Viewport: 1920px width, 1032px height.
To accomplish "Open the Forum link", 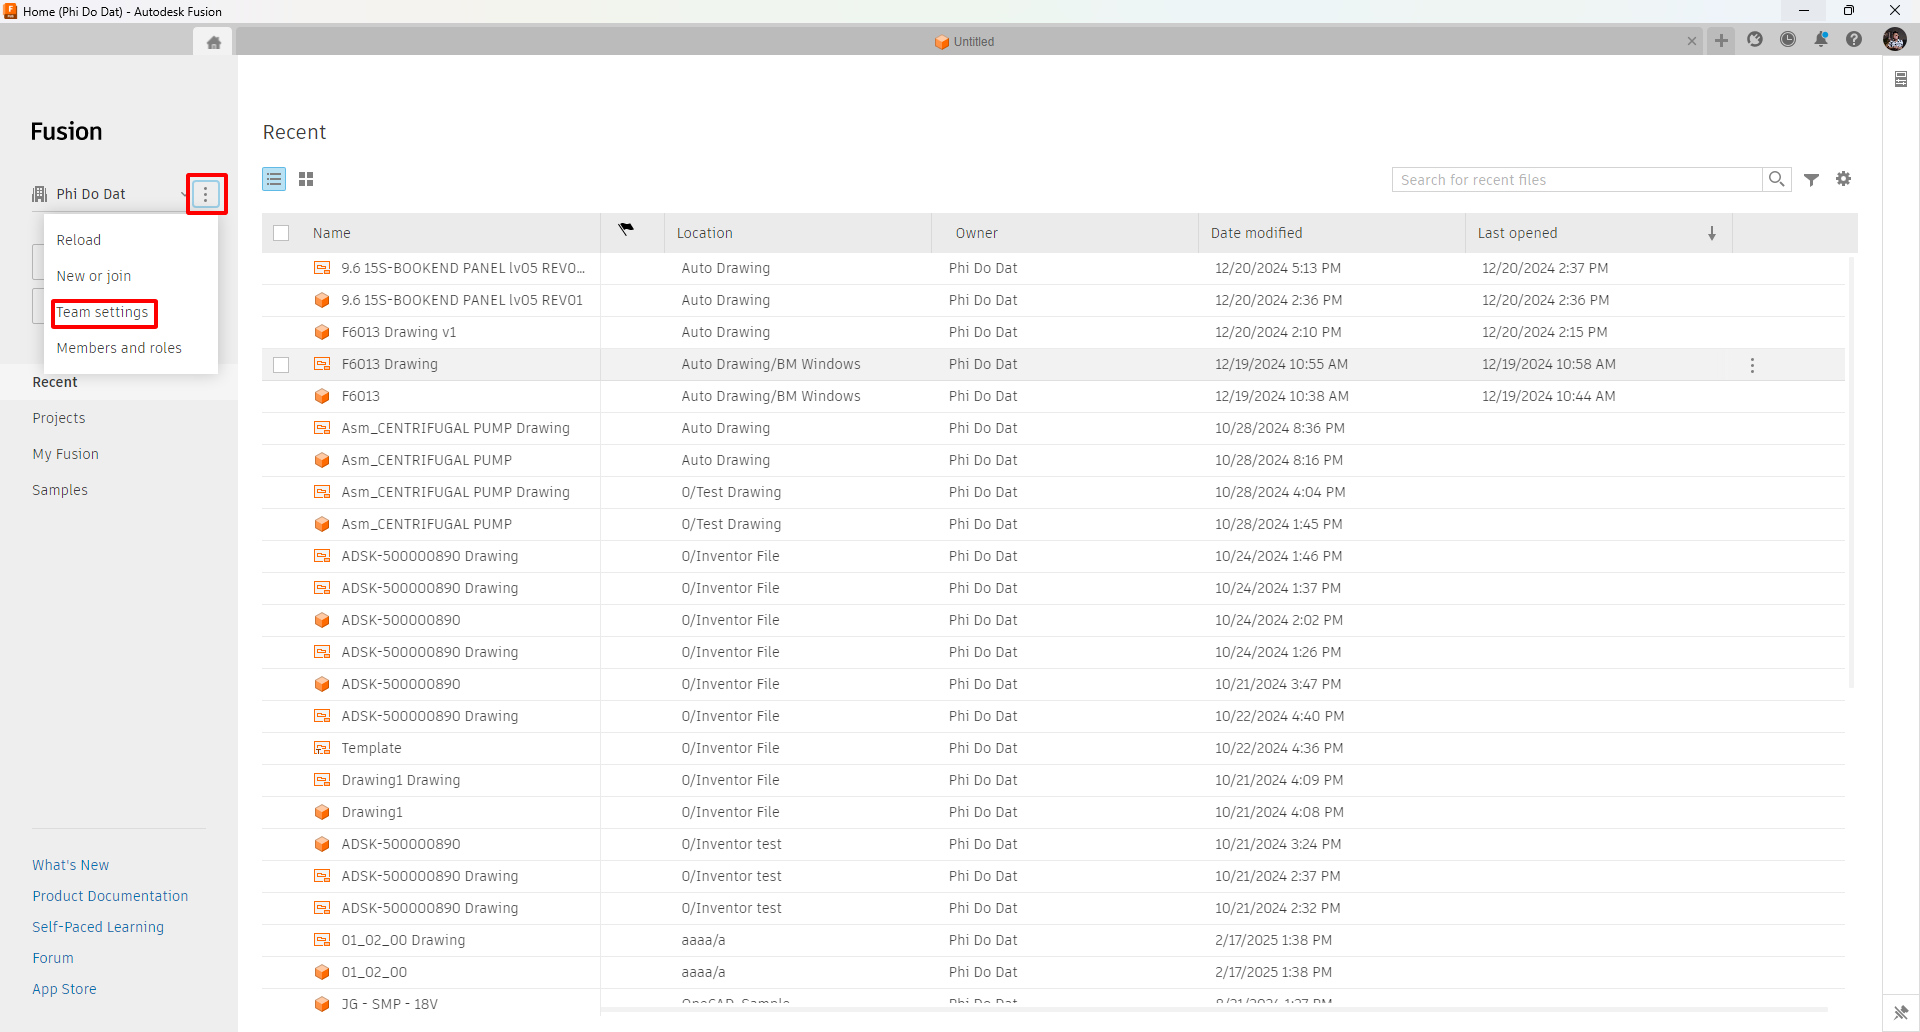I will tap(53, 958).
